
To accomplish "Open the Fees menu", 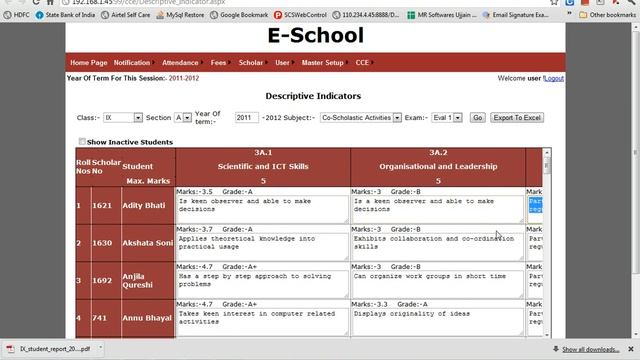I will (x=218, y=62).
